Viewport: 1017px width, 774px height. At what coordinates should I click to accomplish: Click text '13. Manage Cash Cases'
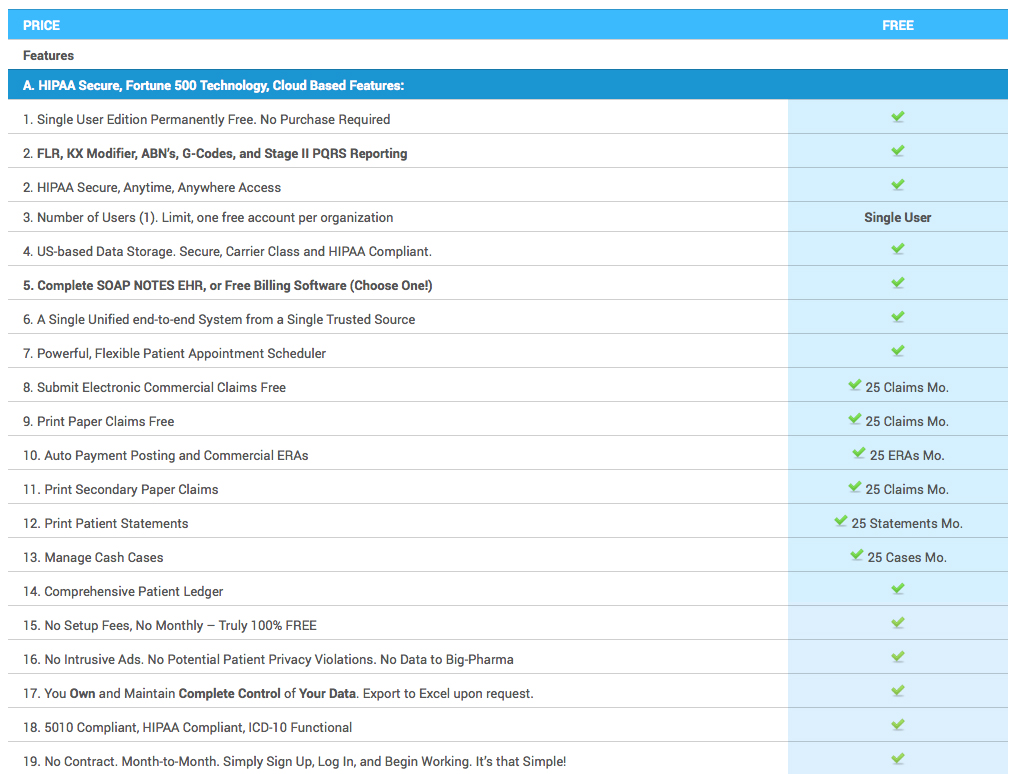(x=93, y=557)
